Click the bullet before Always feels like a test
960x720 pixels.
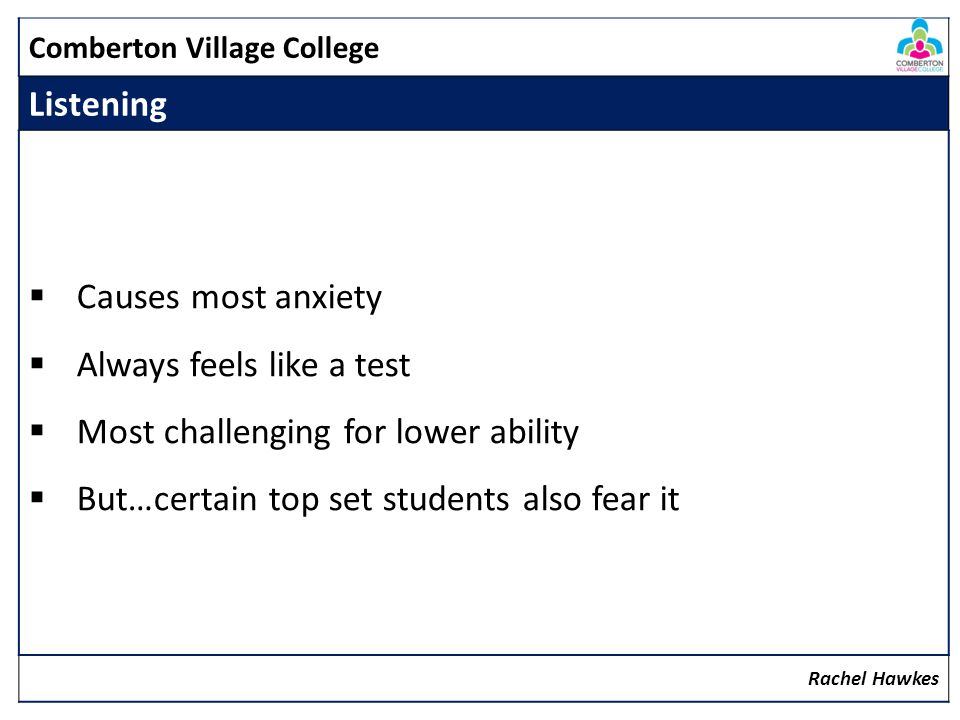point(37,363)
